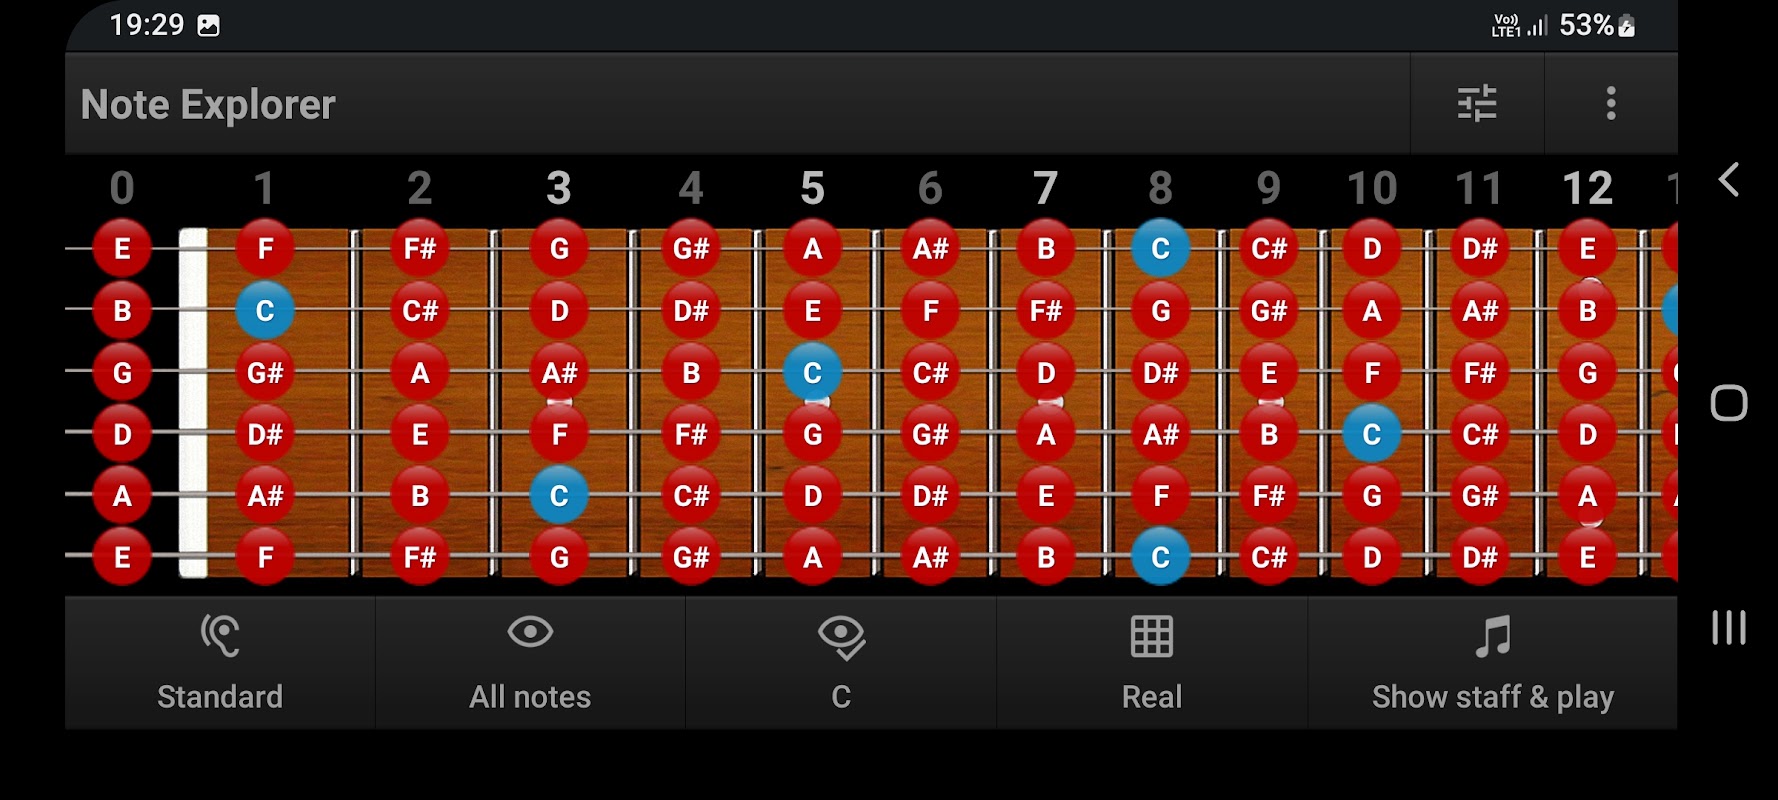Toggle the highlighted note C eye-check icon
The image size is (1778, 800).
(841, 637)
